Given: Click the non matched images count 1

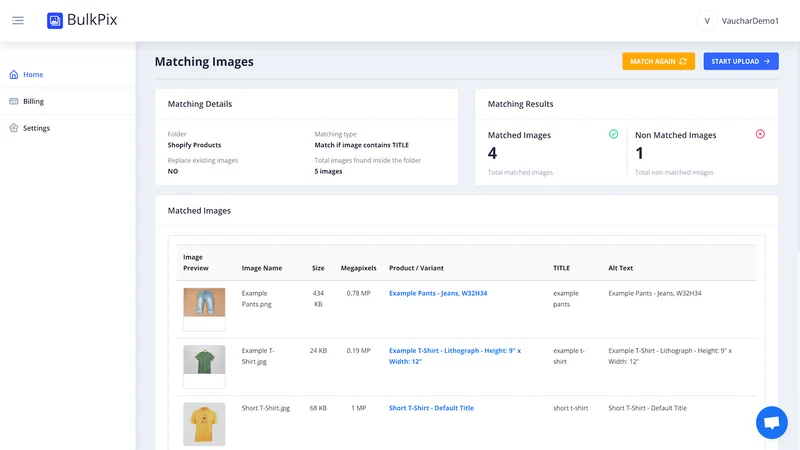Looking at the screenshot, I should 639,153.
